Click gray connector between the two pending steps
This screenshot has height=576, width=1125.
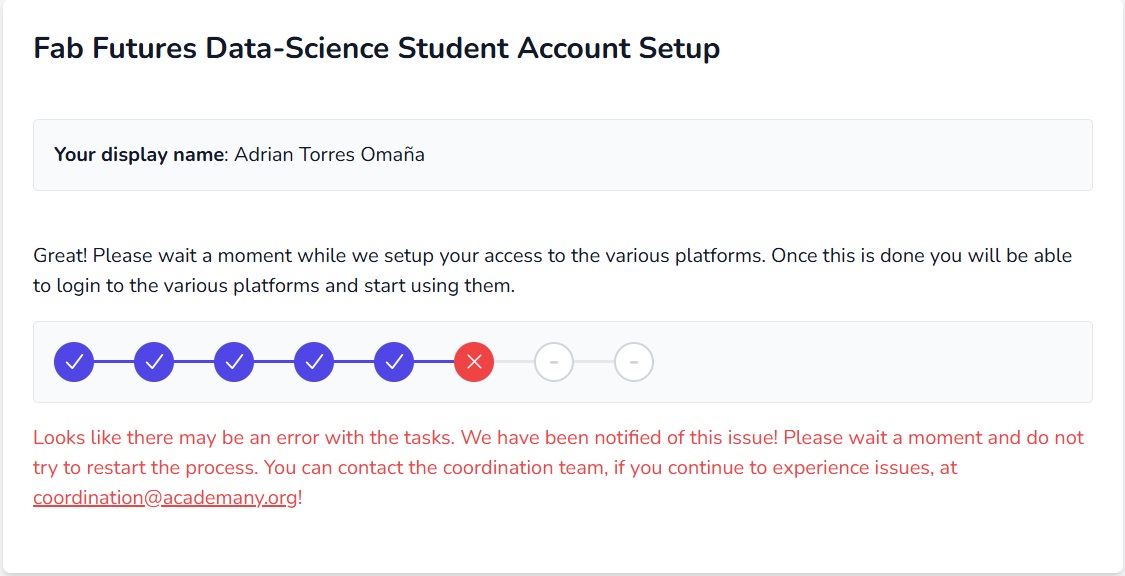(x=594, y=362)
